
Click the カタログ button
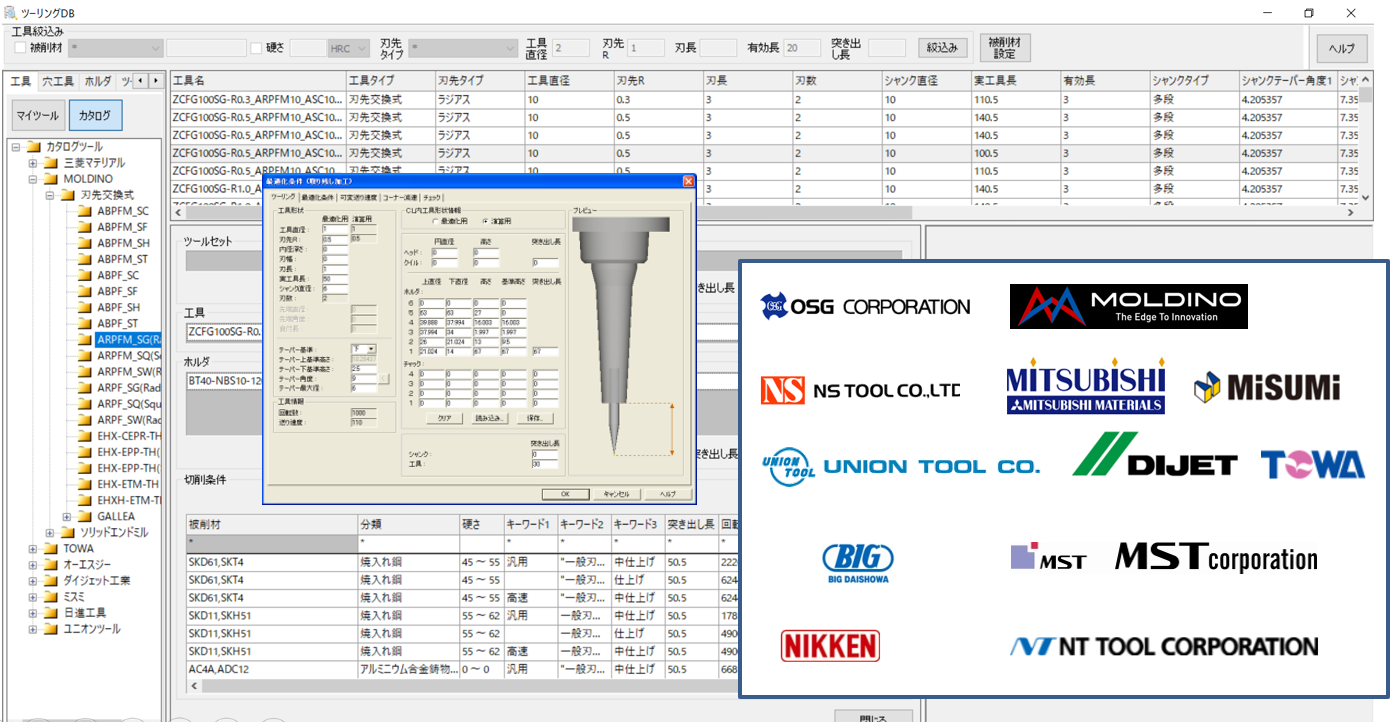[95, 115]
